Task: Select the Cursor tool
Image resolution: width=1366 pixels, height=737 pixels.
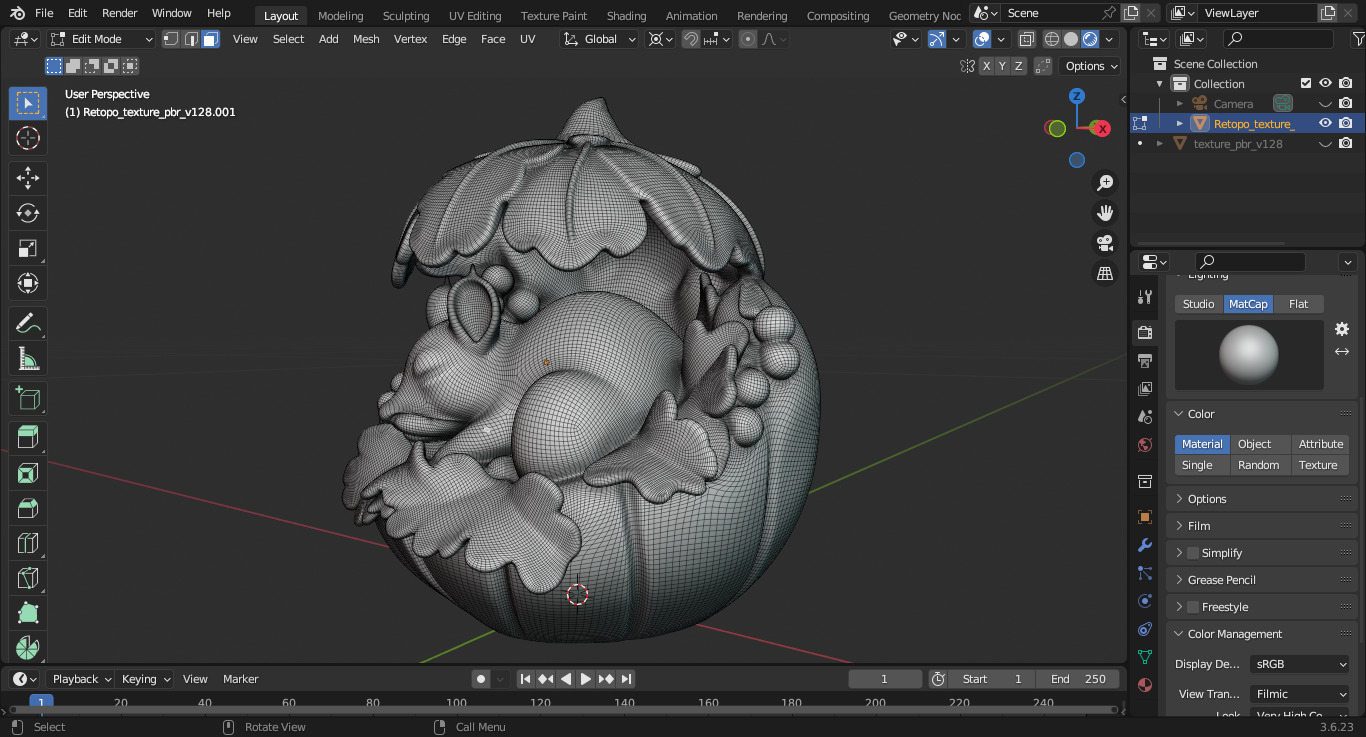Action: coord(28,138)
